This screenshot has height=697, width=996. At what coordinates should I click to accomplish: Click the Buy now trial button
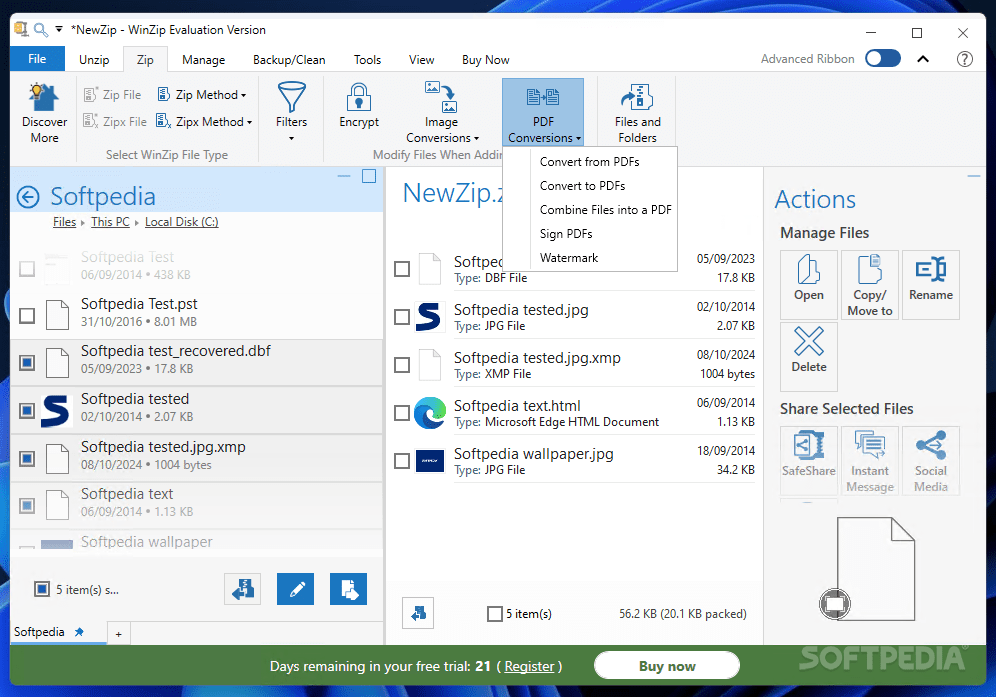[667, 666]
